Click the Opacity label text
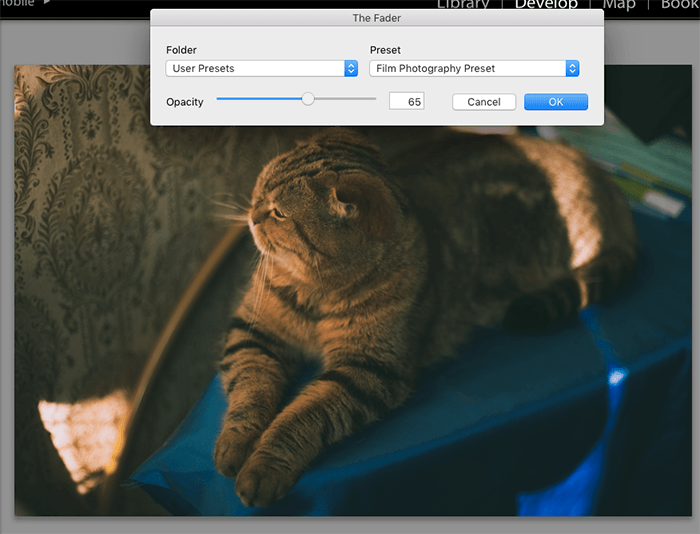Image resolution: width=700 pixels, height=534 pixels. (185, 102)
